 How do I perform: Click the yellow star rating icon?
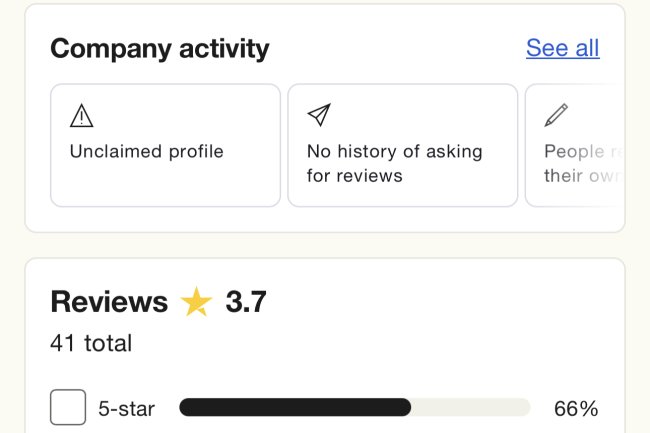point(196,302)
